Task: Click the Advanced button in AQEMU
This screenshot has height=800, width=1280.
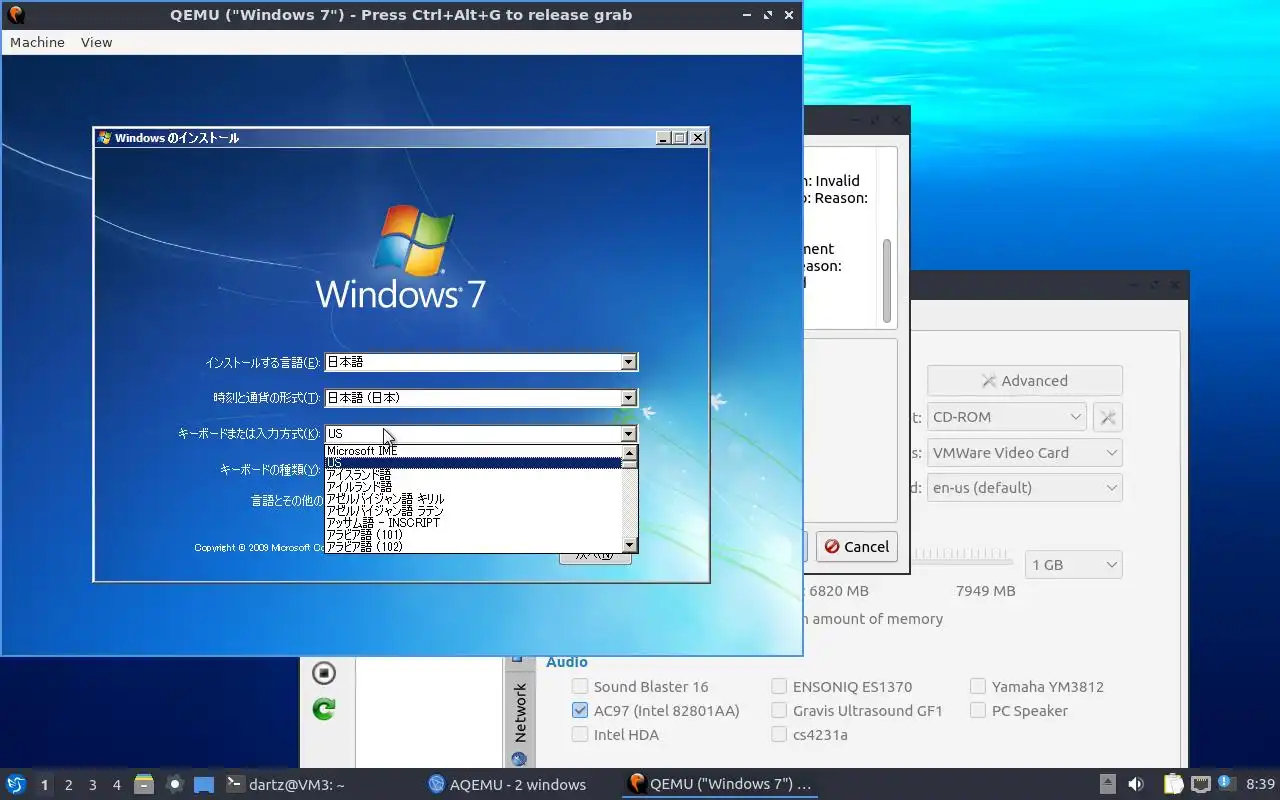Action: click(1024, 381)
